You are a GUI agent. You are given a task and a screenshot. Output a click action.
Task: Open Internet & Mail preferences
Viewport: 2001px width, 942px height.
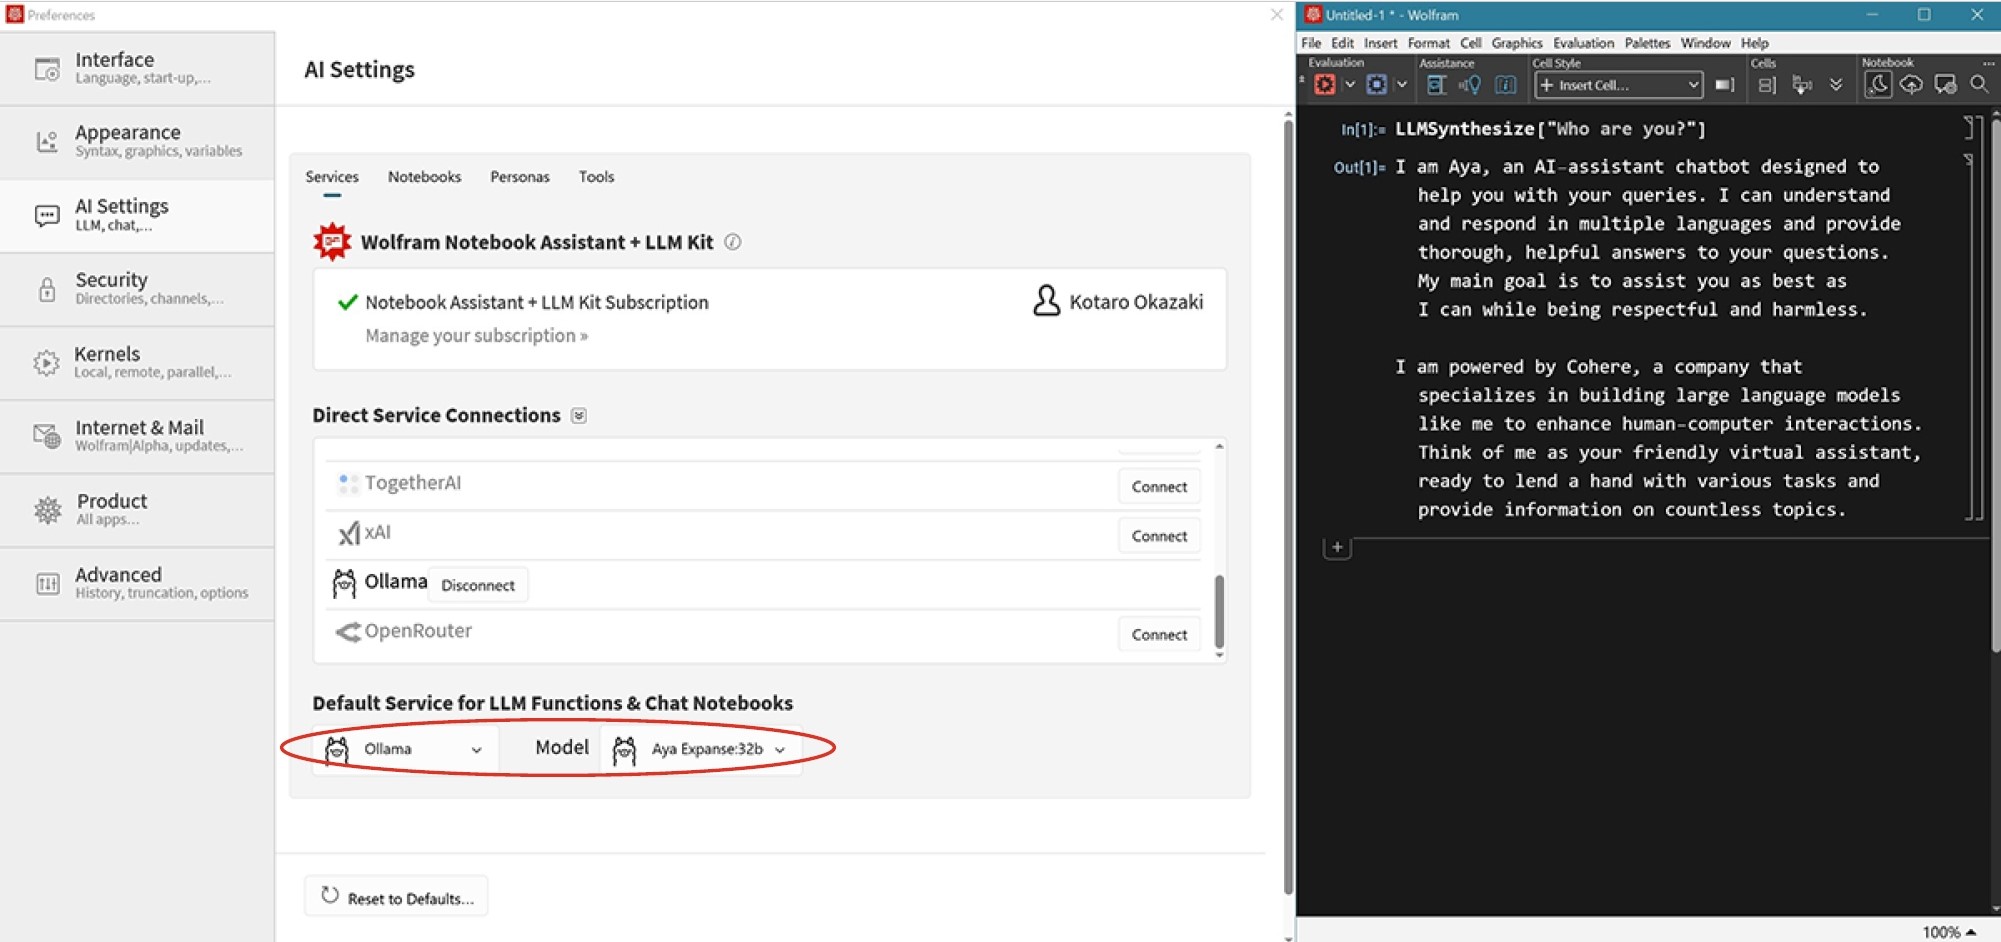137,436
